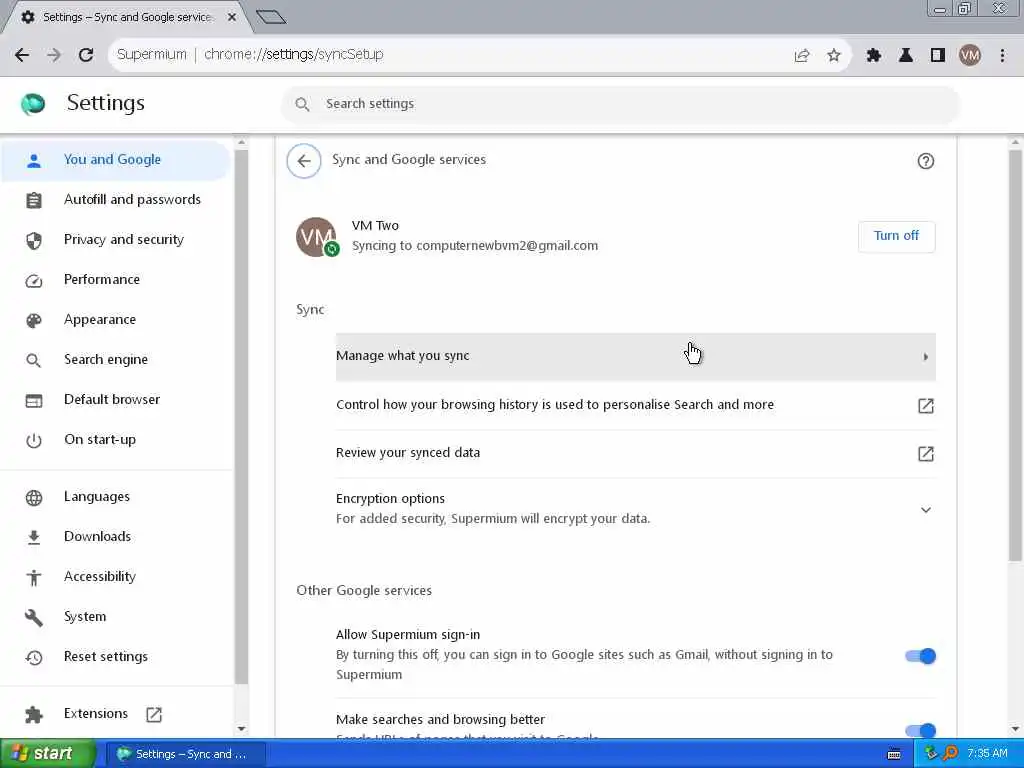The image size is (1024, 768).
Task: Click the syncing email address text
Action: 507,246
